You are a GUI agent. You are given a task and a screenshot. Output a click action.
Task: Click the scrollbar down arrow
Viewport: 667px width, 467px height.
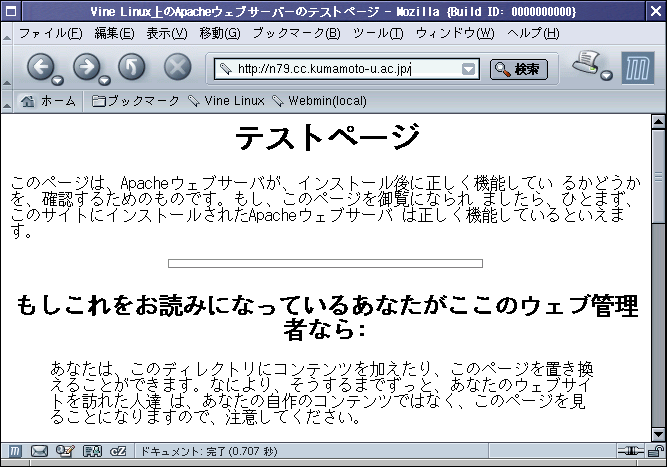click(658, 434)
